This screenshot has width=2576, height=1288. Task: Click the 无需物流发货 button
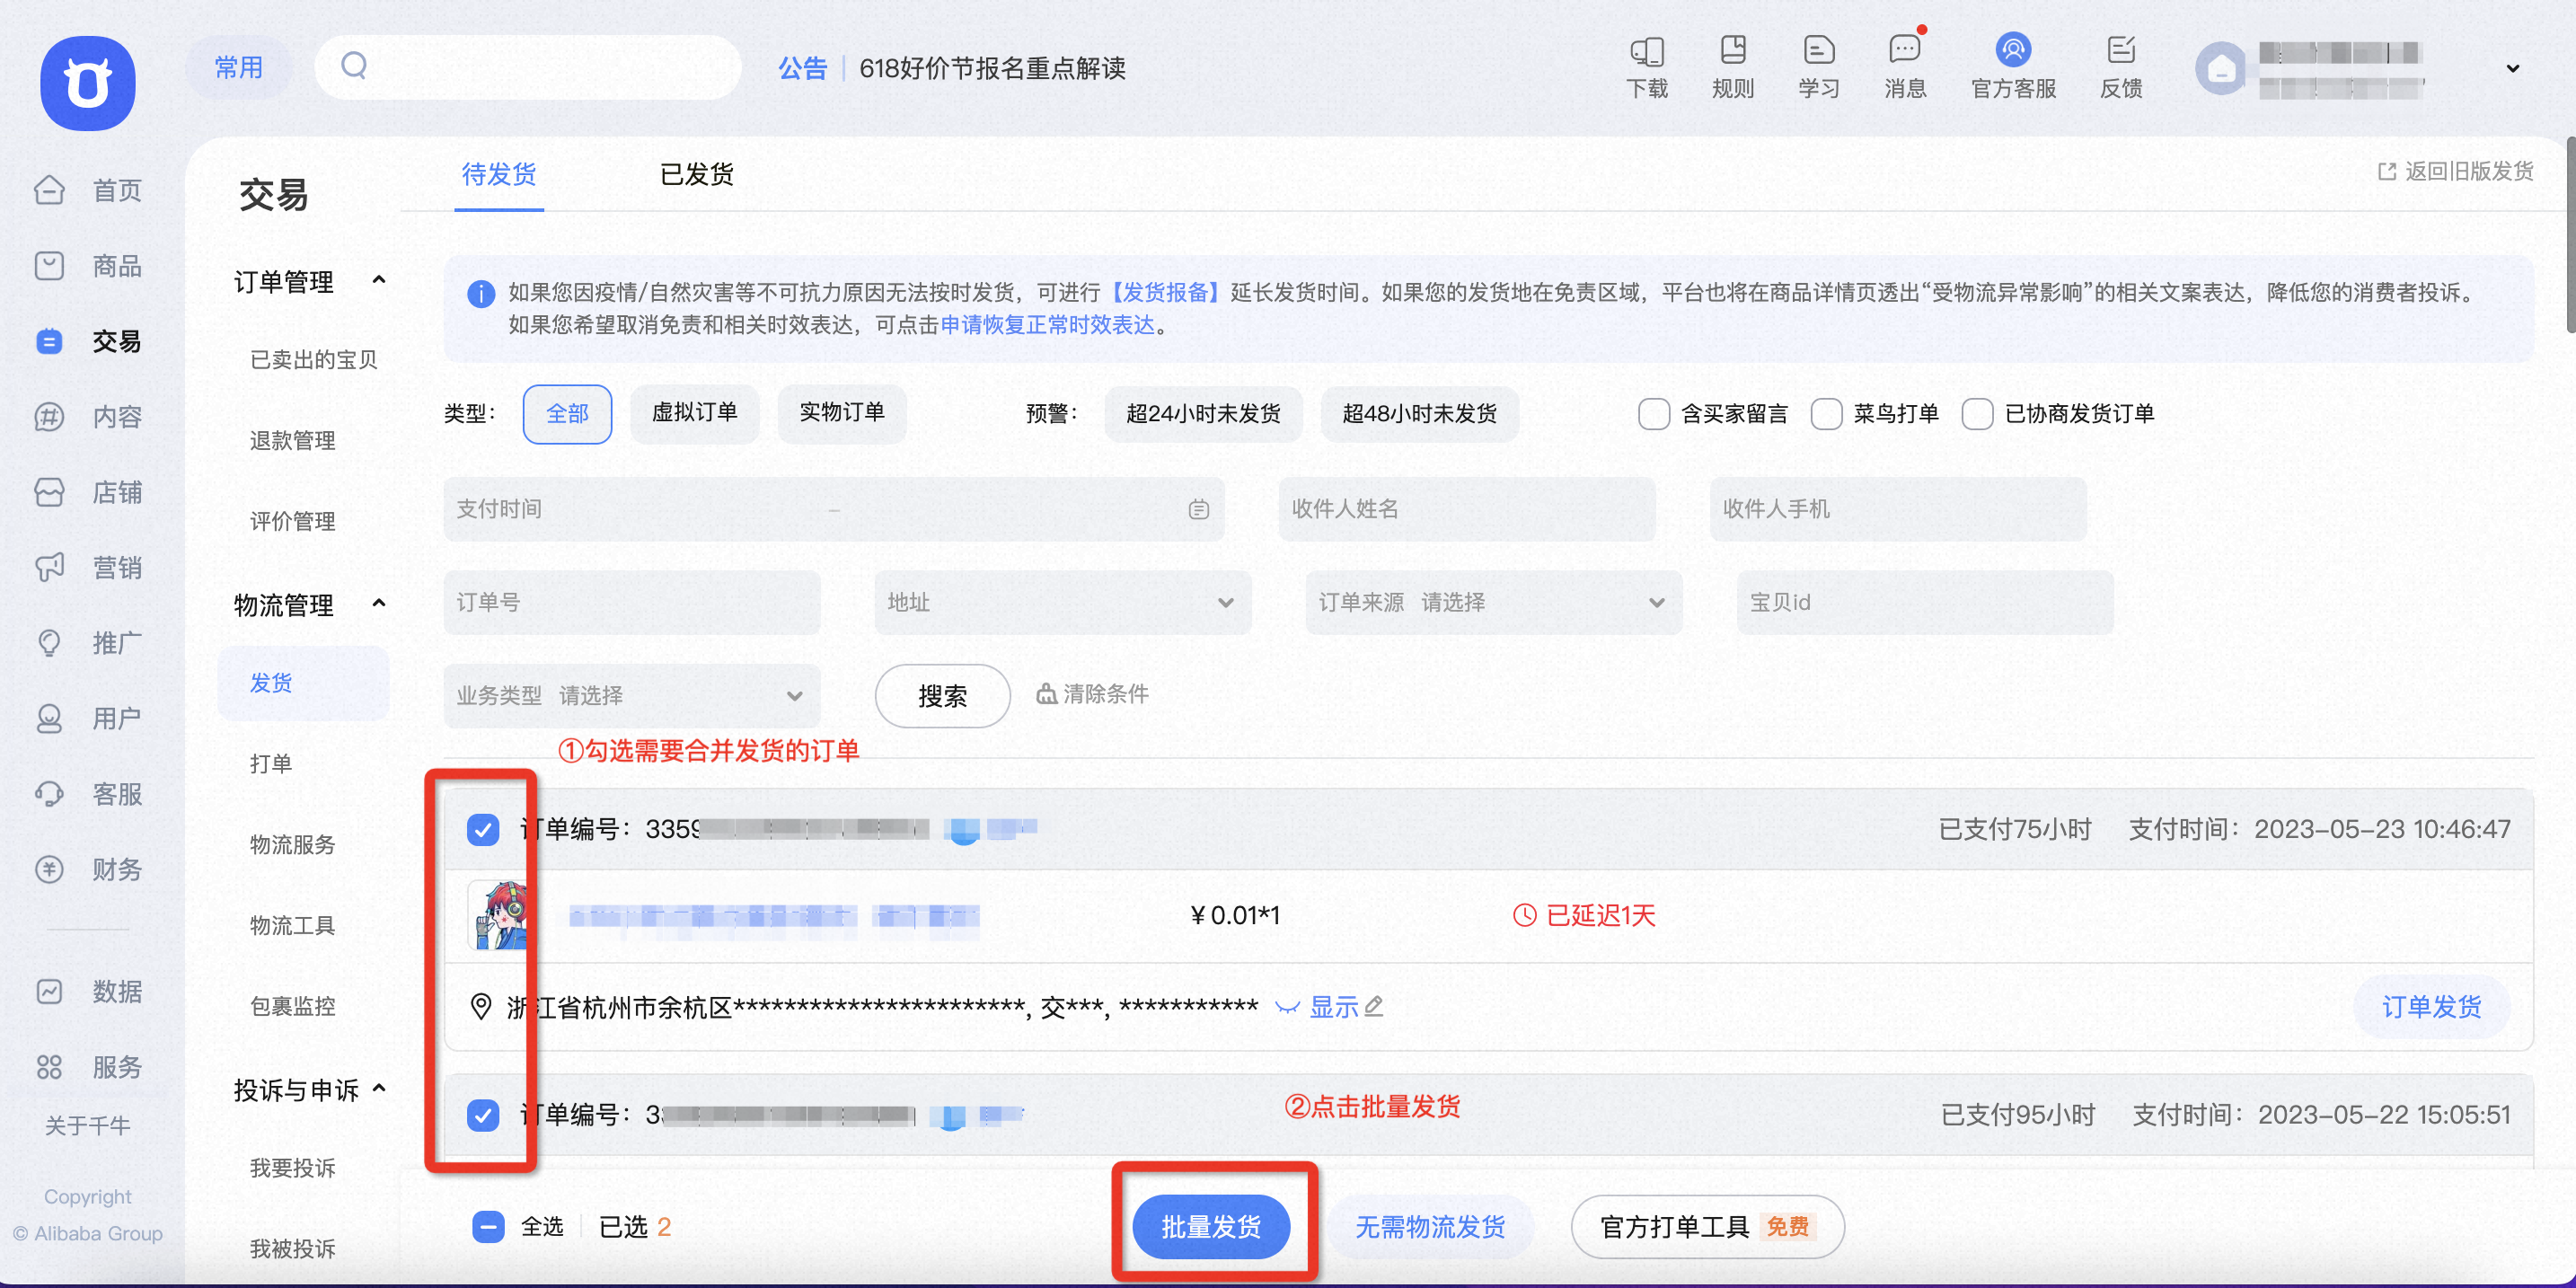(x=1429, y=1226)
